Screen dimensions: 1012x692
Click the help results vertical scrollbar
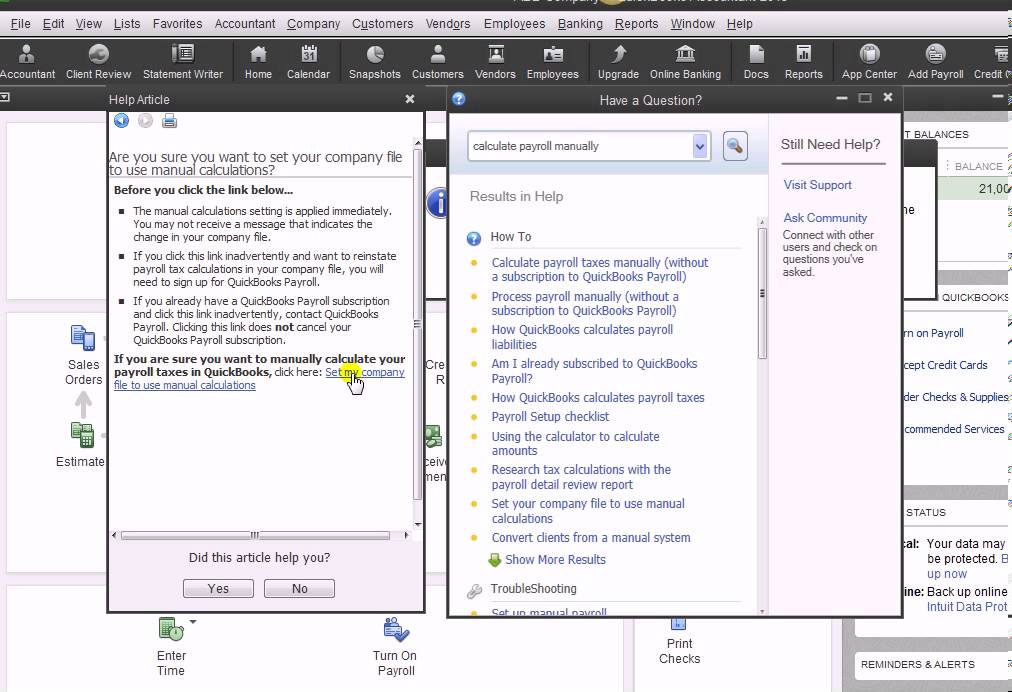tap(762, 294)
